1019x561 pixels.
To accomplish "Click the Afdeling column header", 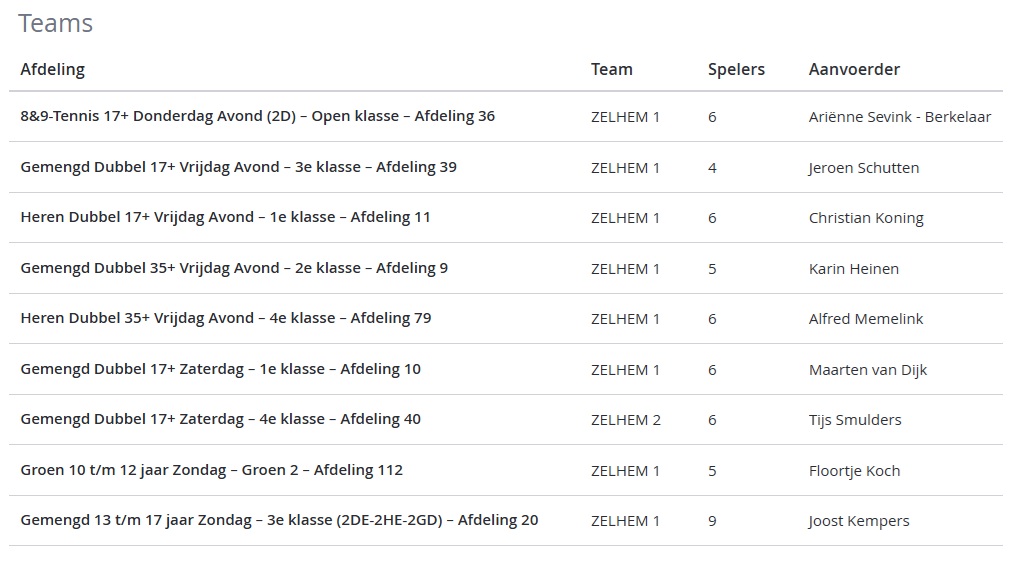I will [53, 70].
